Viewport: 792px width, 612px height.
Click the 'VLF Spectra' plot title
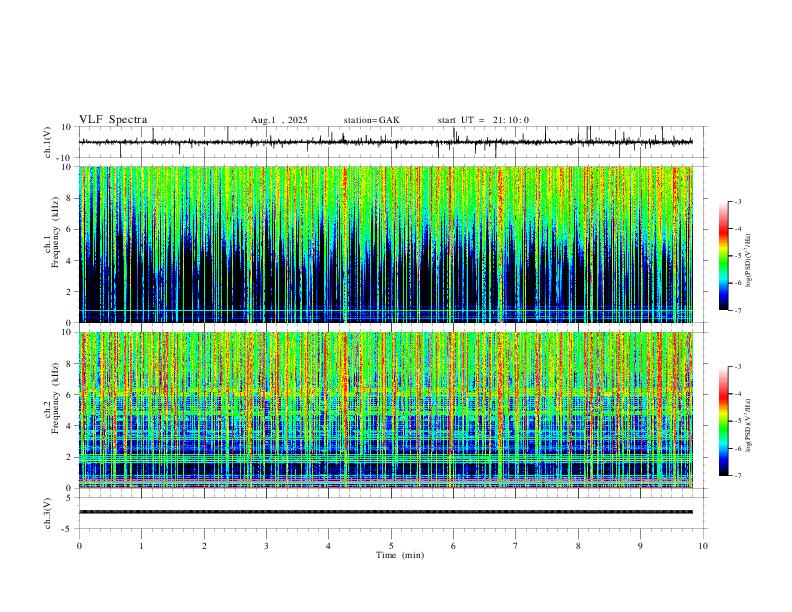(113, 120)
